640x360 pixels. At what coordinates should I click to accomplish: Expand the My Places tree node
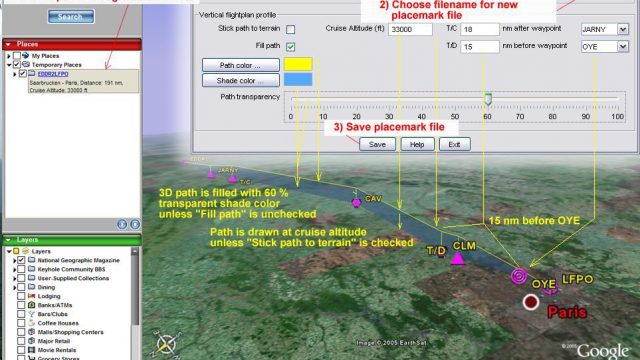9,56
